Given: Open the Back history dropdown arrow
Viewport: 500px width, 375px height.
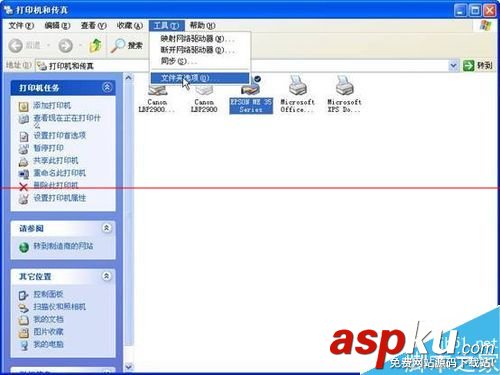Looking at the screenshot, I should (49, 46).
